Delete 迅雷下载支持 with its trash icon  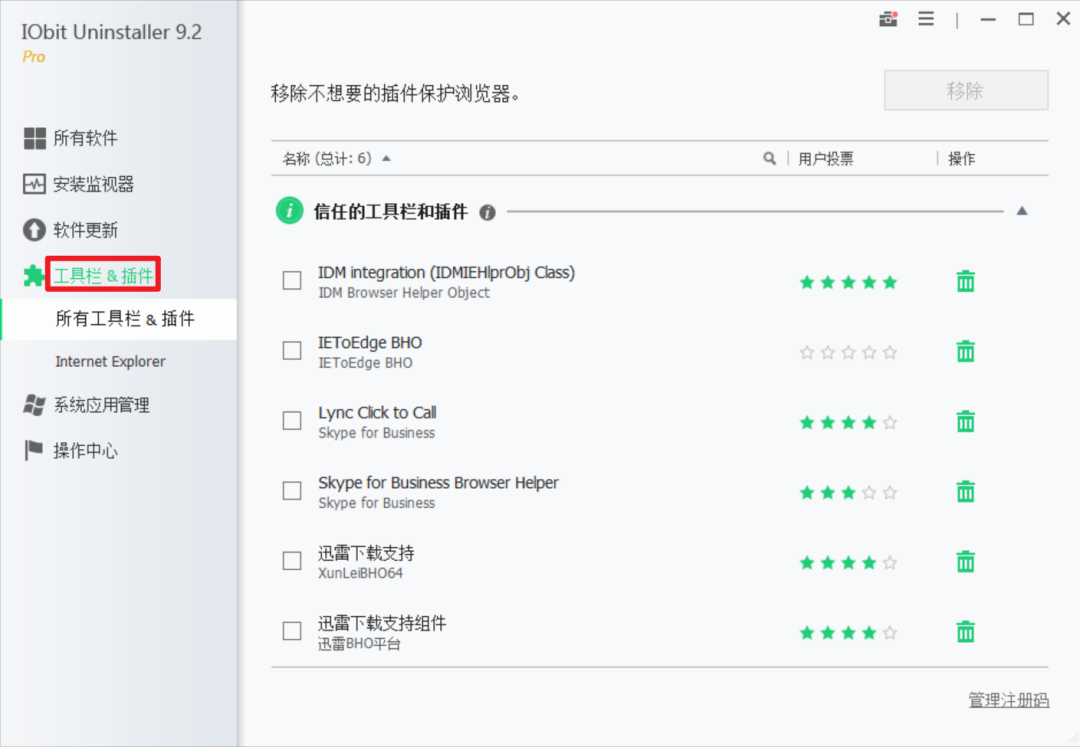click(x=966, y=562)
